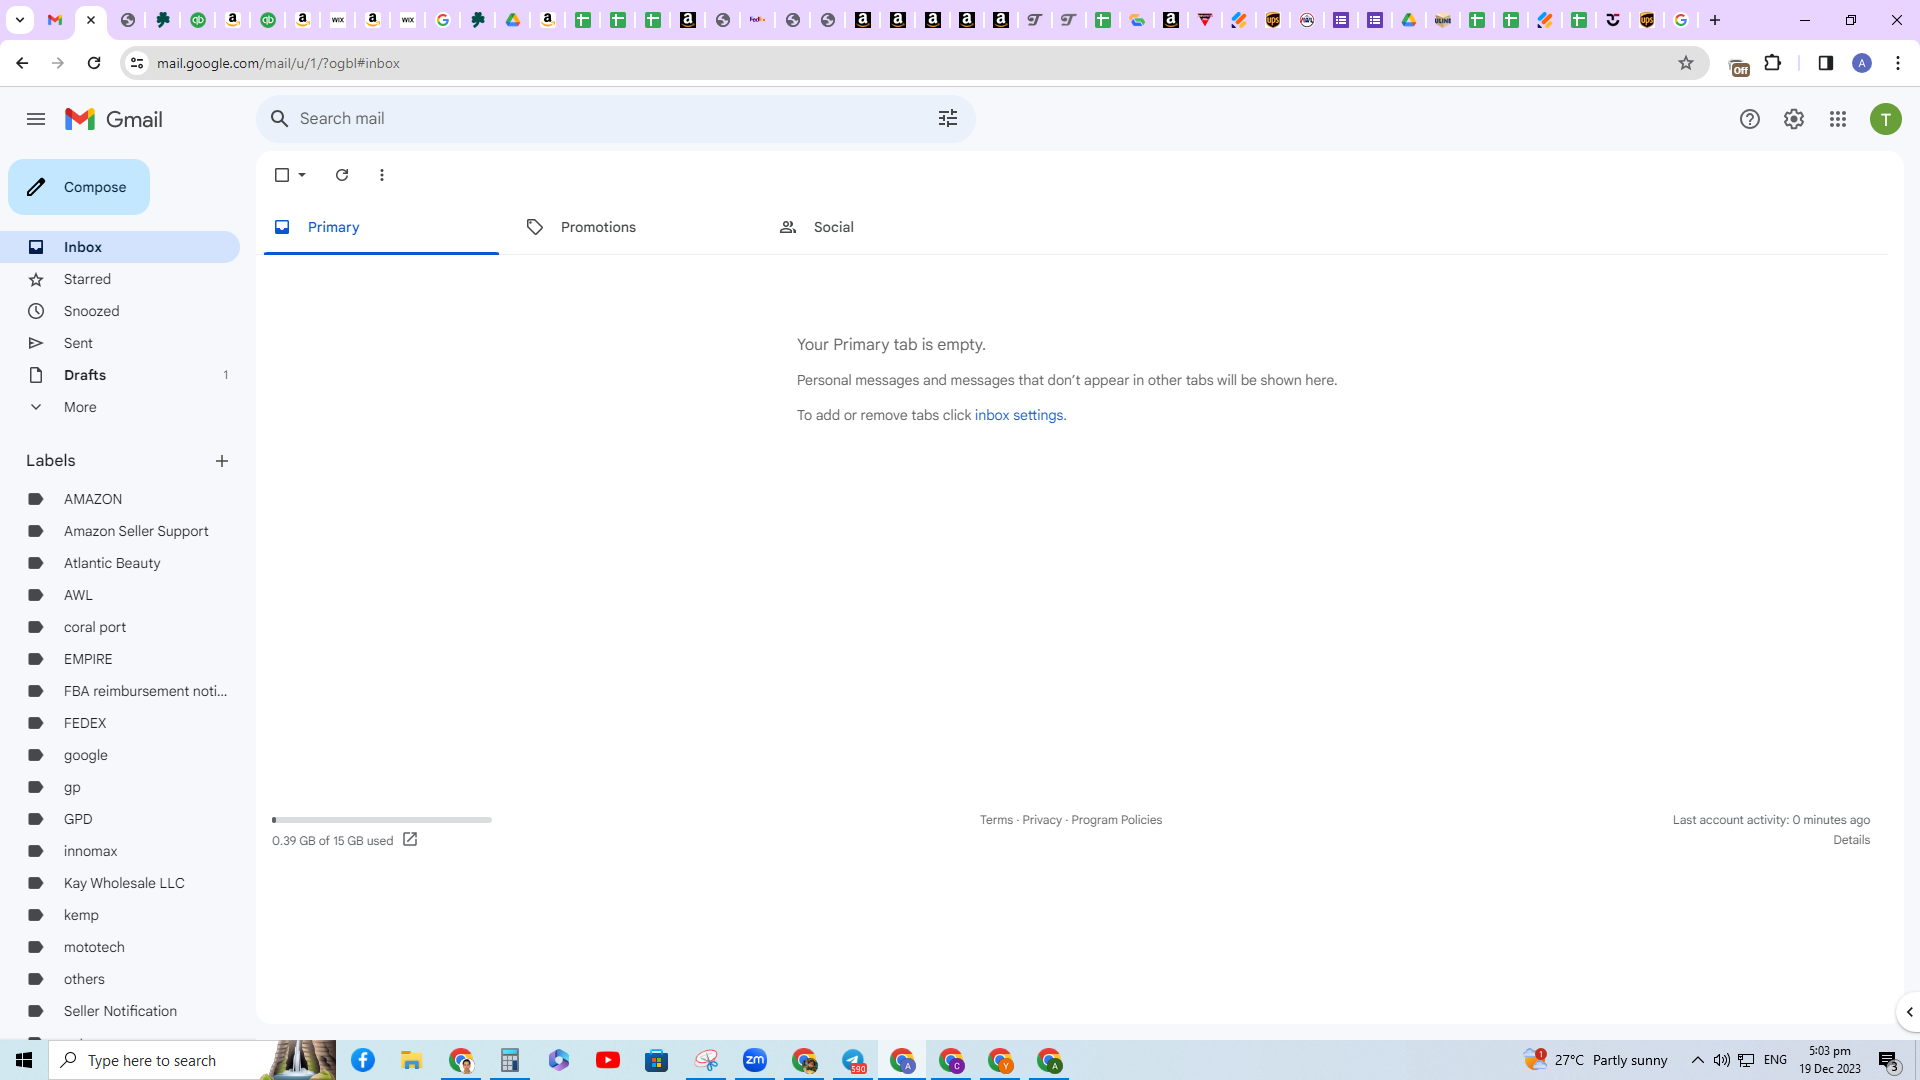This screenshot has width=1920, height=1080.
Task: View account activity Details
Action: click(x=1851, y=840)
